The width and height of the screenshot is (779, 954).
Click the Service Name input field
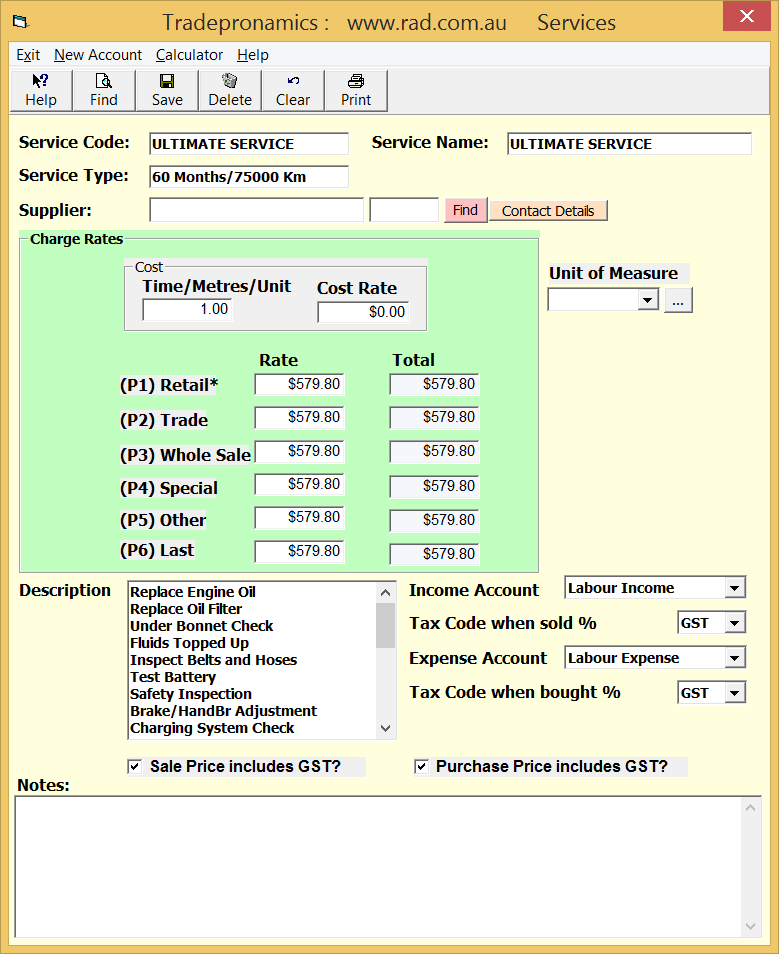(629, 144)
